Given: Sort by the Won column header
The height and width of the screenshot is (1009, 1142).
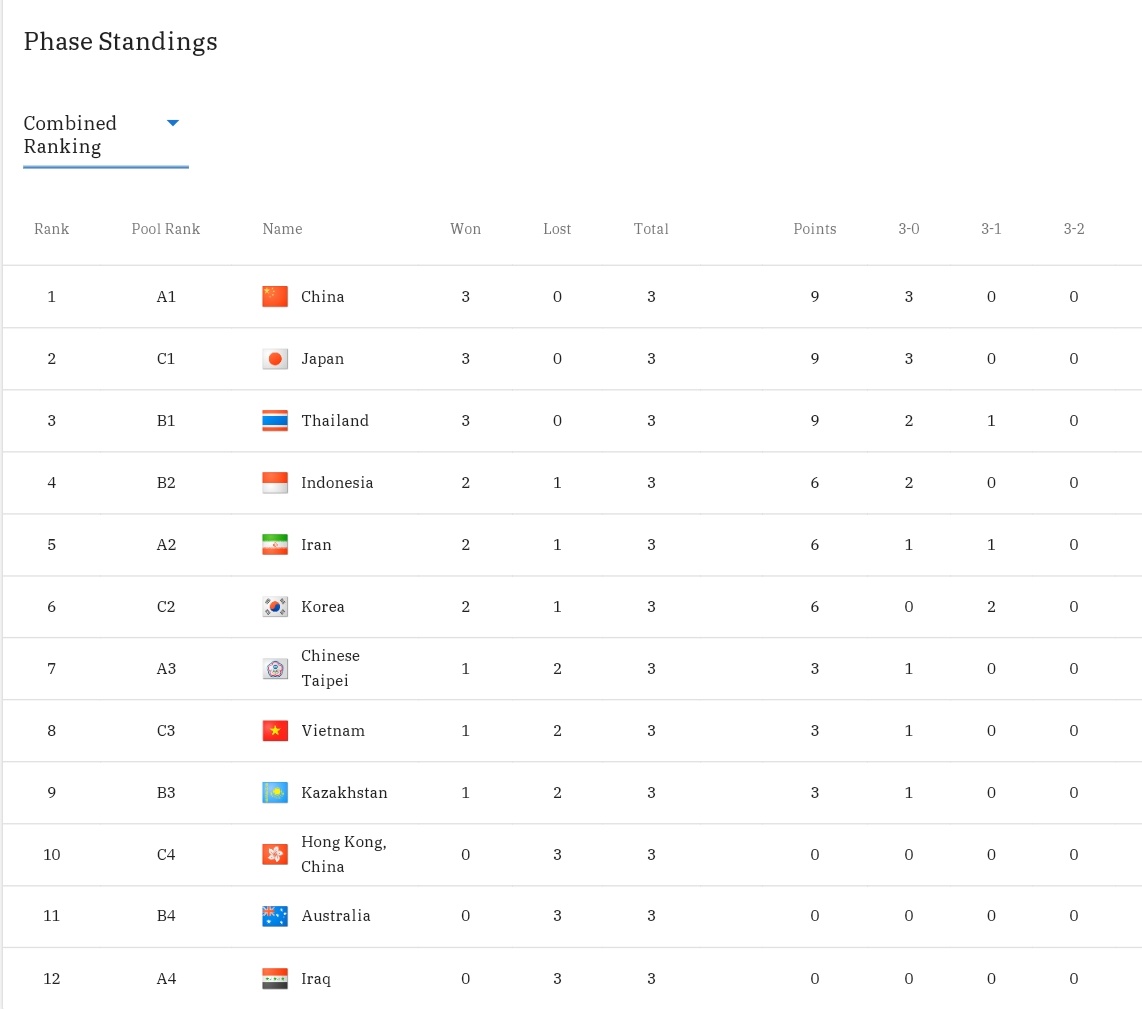Looking at the screenshot, I should point(465,229).
